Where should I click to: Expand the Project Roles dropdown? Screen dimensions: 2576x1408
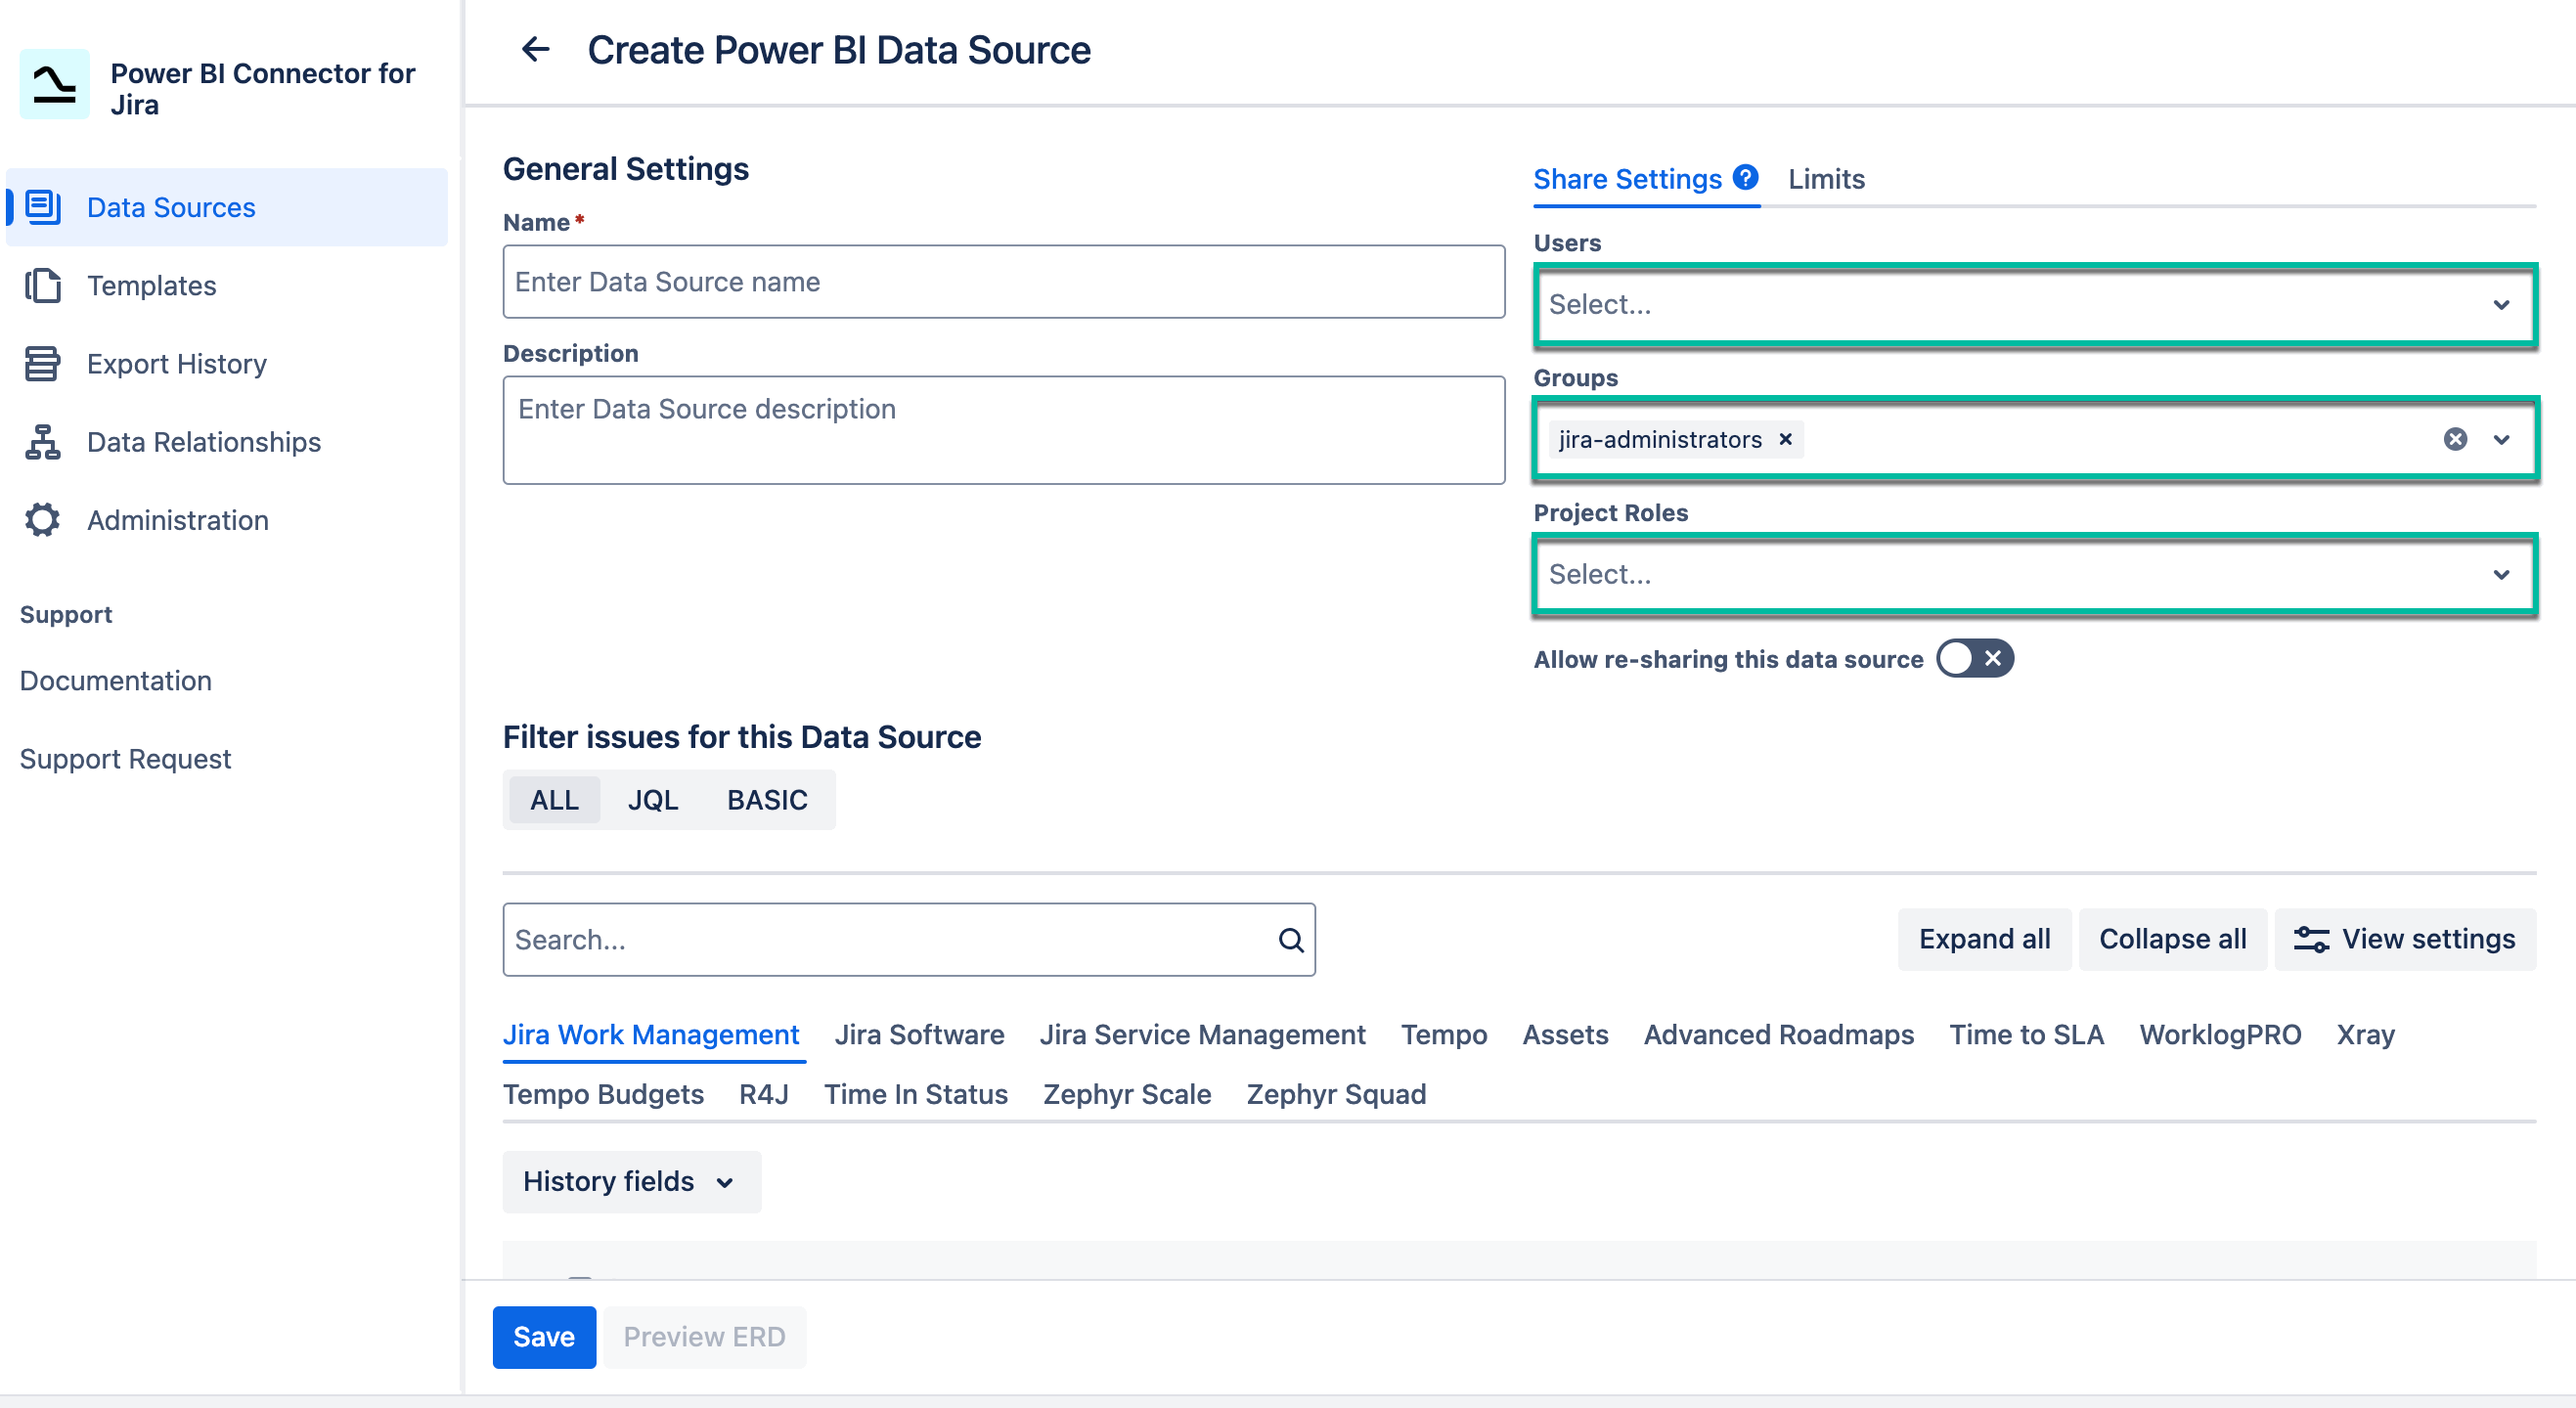[x=2034, y=574]
